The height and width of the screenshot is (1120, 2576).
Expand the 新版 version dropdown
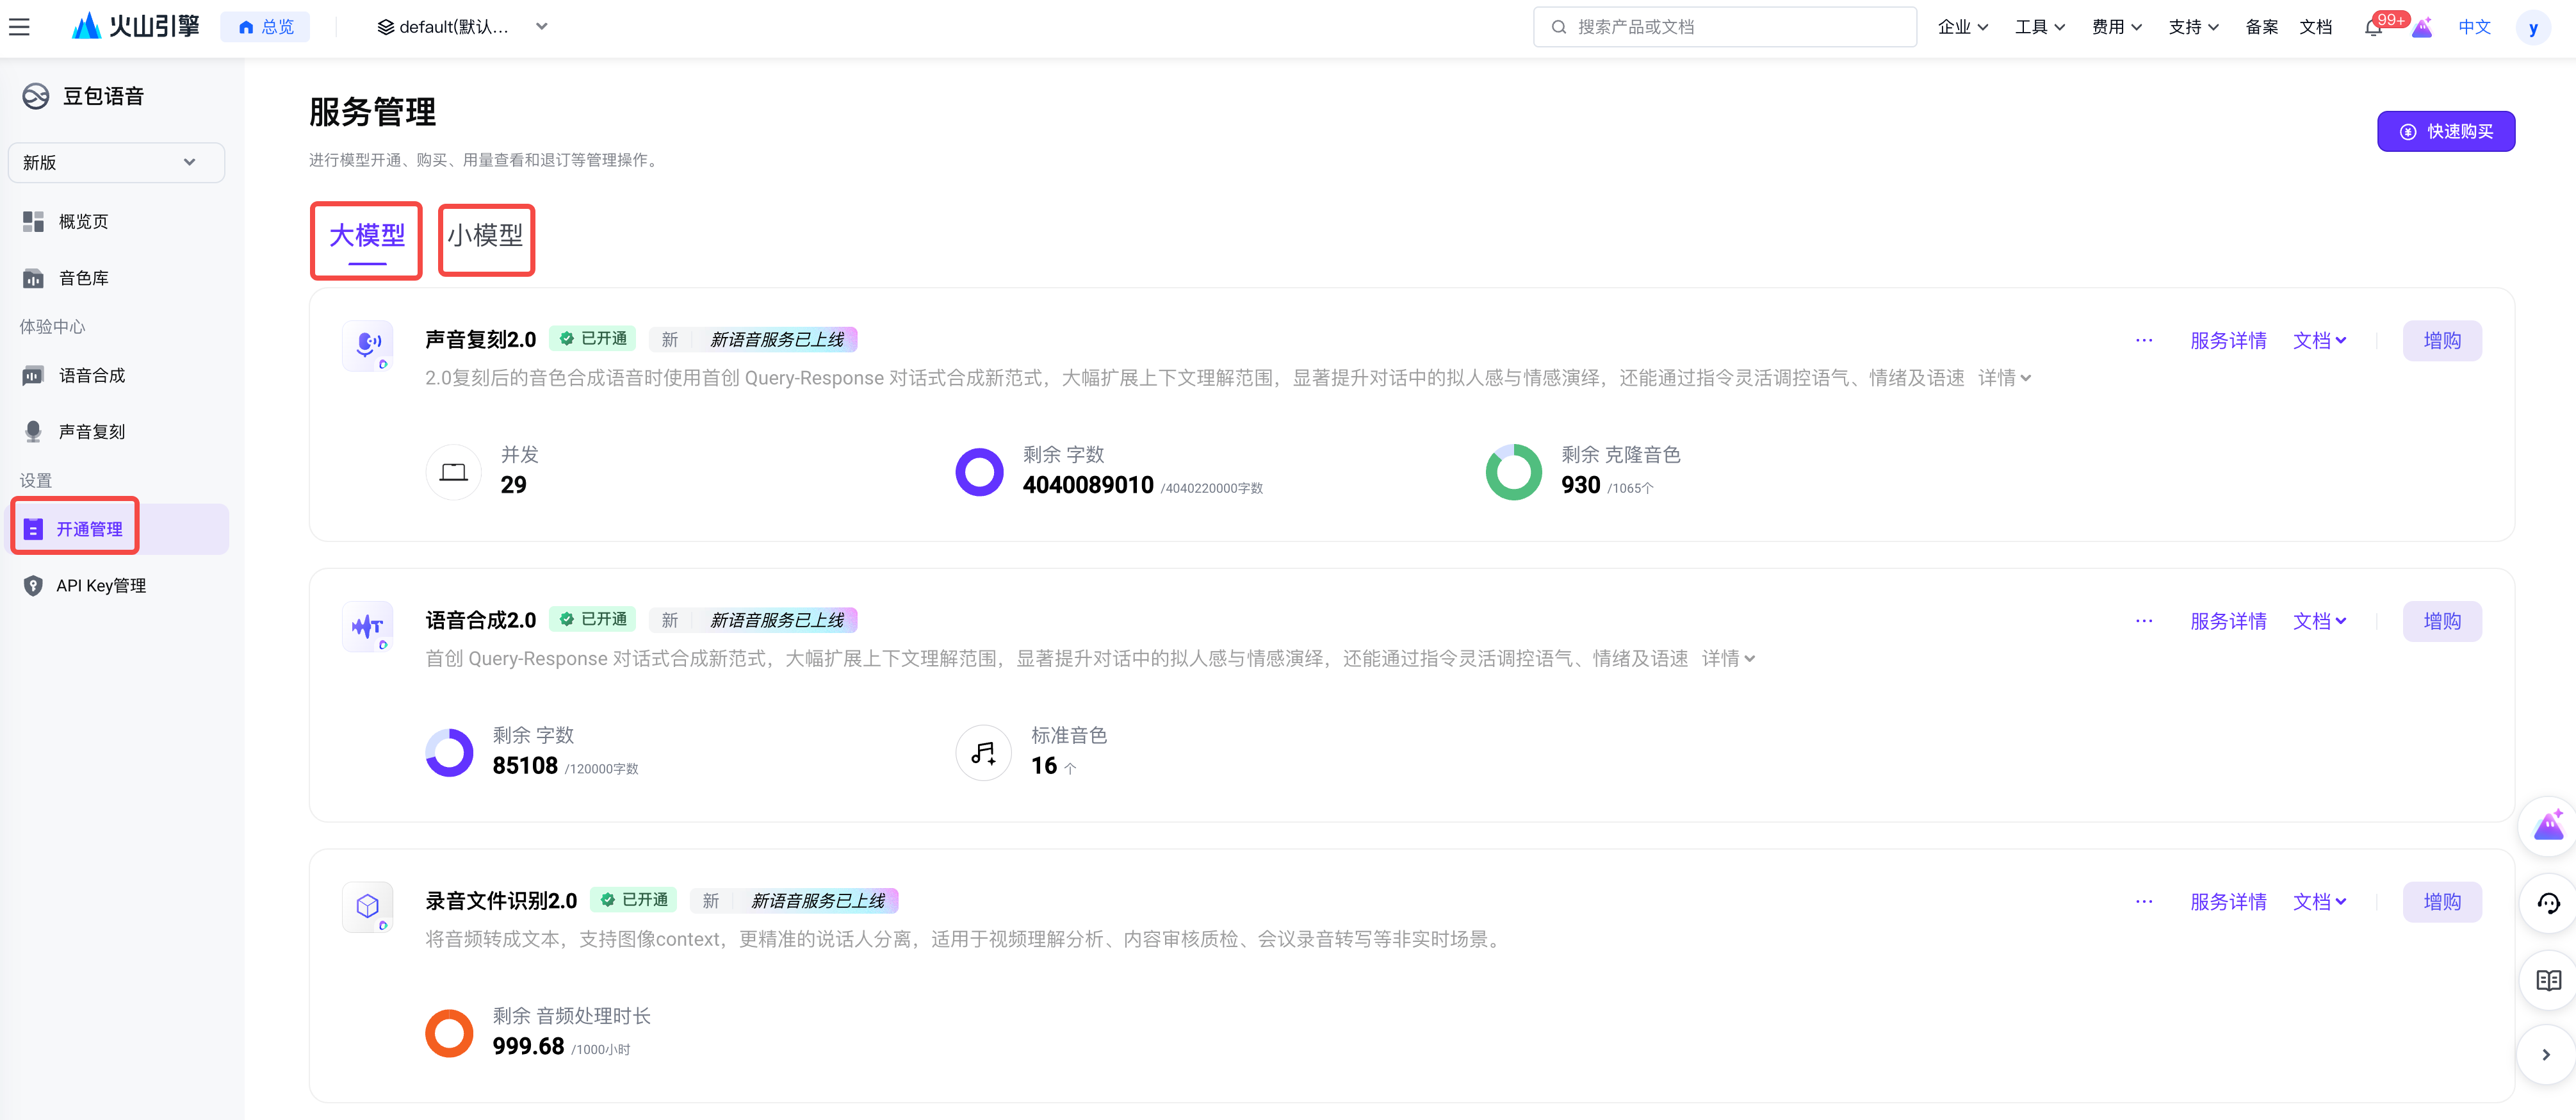click(116, 162)
